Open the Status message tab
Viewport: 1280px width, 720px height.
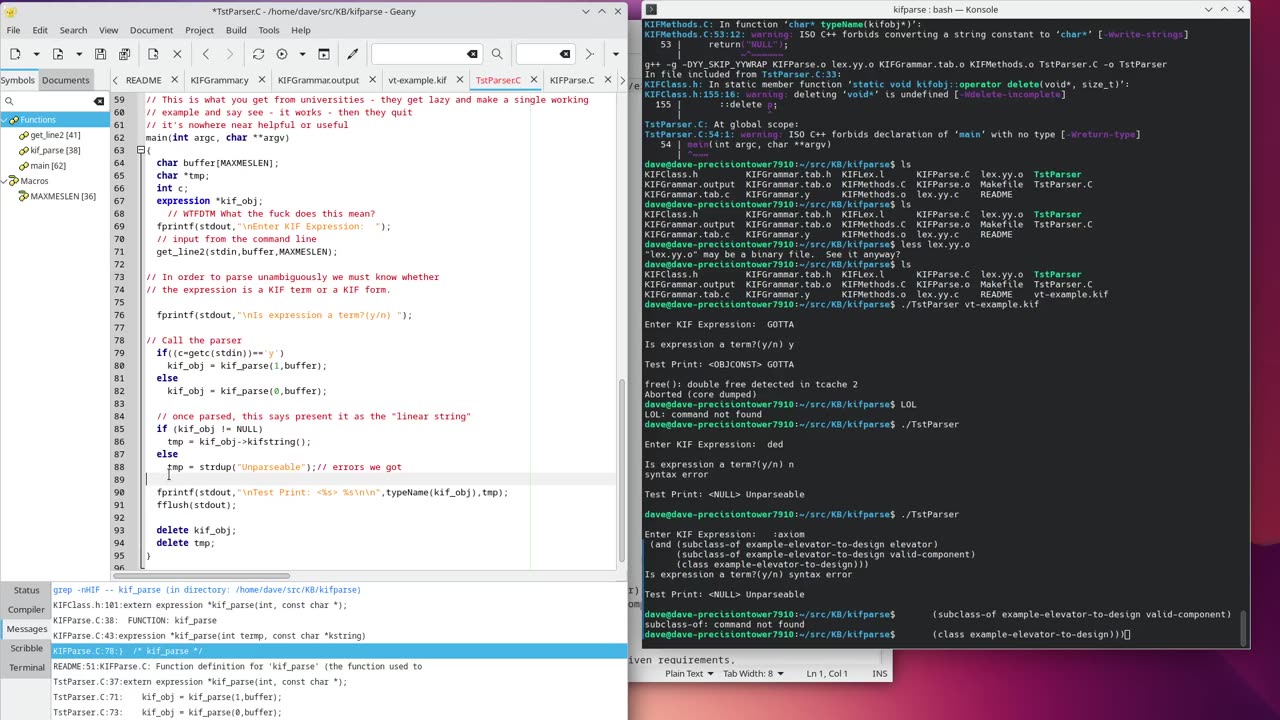click(x=26, y=590)
